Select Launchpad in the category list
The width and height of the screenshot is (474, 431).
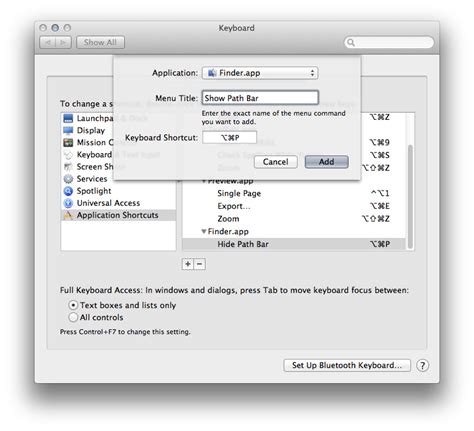pyautogui.click(x=118, y=118)
